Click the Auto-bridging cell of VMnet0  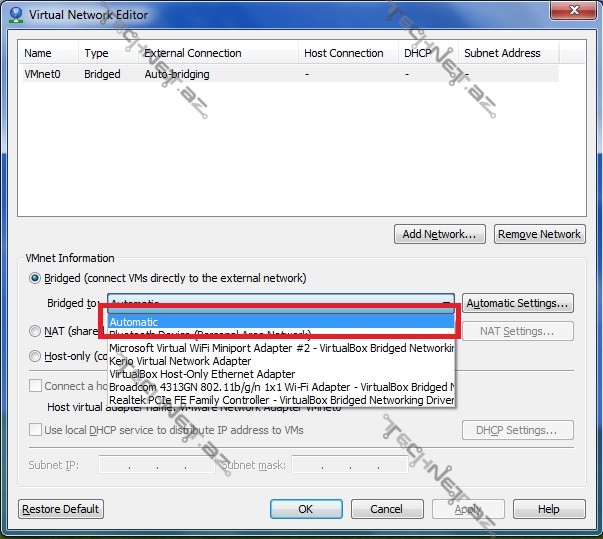point(177,74)
